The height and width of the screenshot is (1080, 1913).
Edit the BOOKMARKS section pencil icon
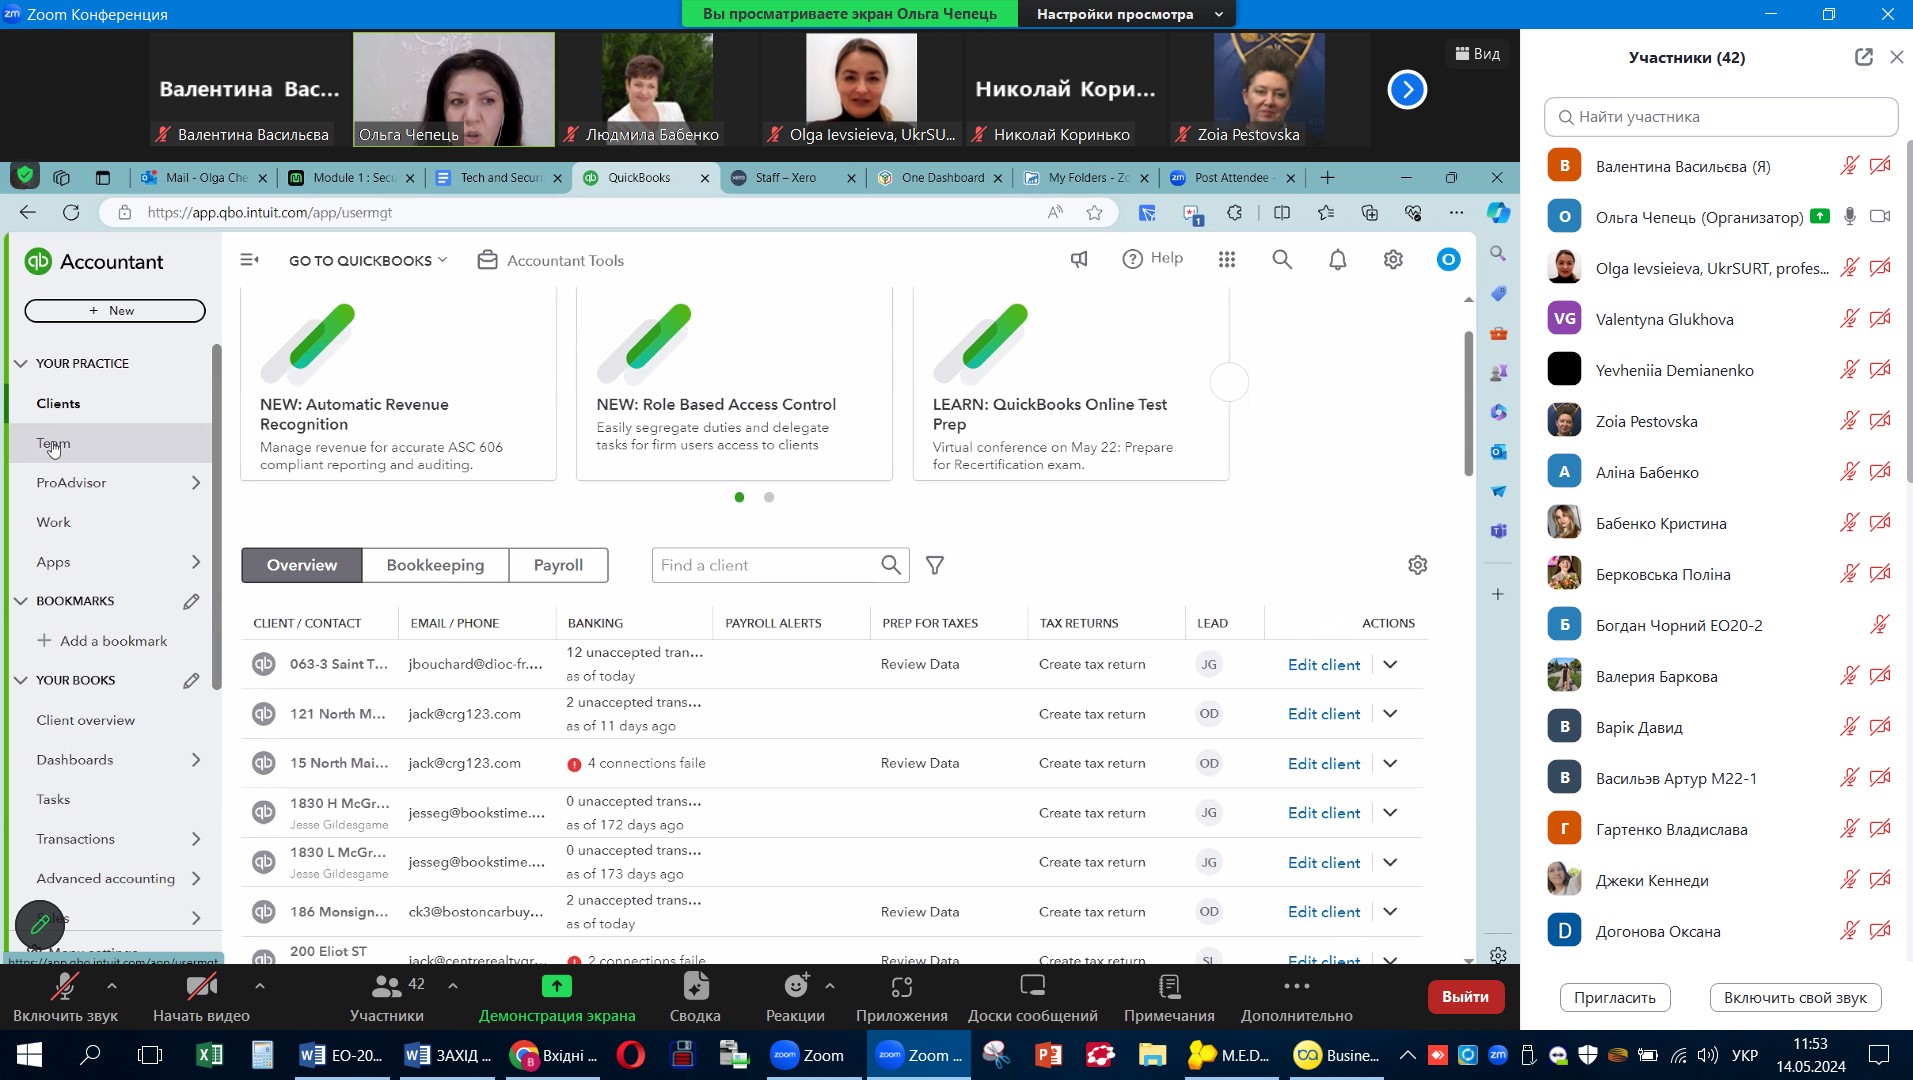click(191, 601)
